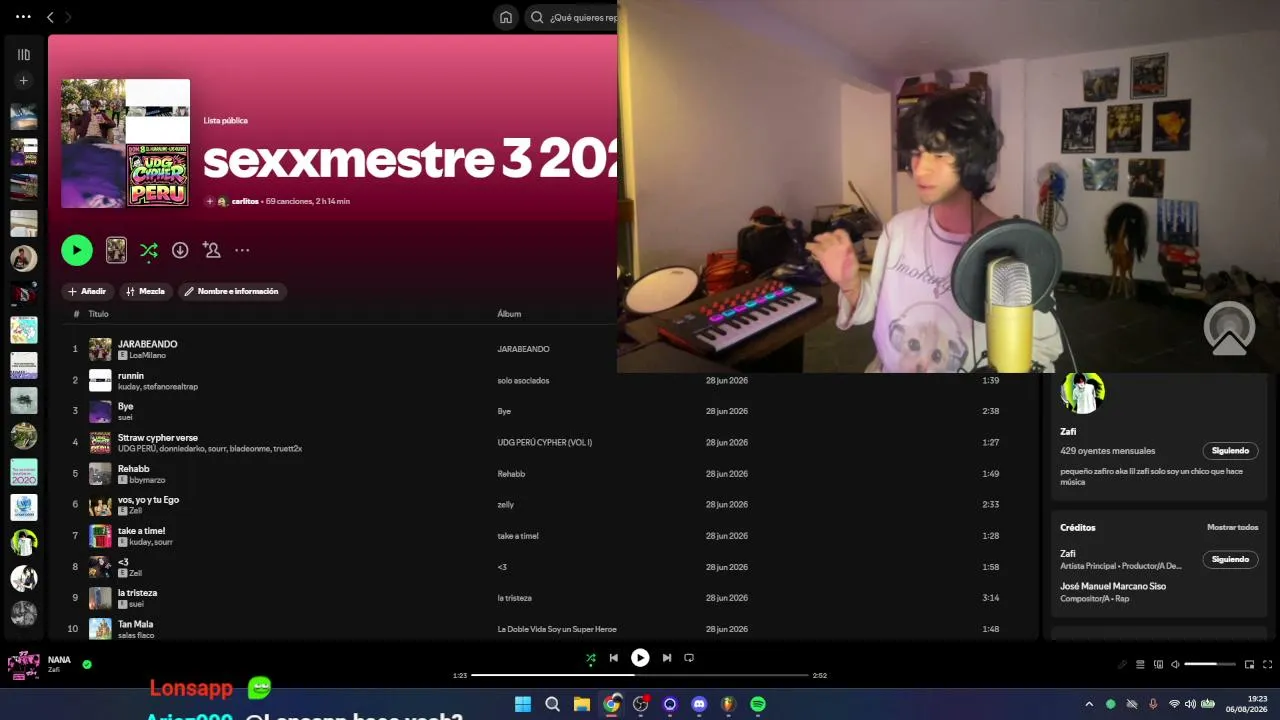Create a new playlist with the sidebar plus

click(24, 81)
